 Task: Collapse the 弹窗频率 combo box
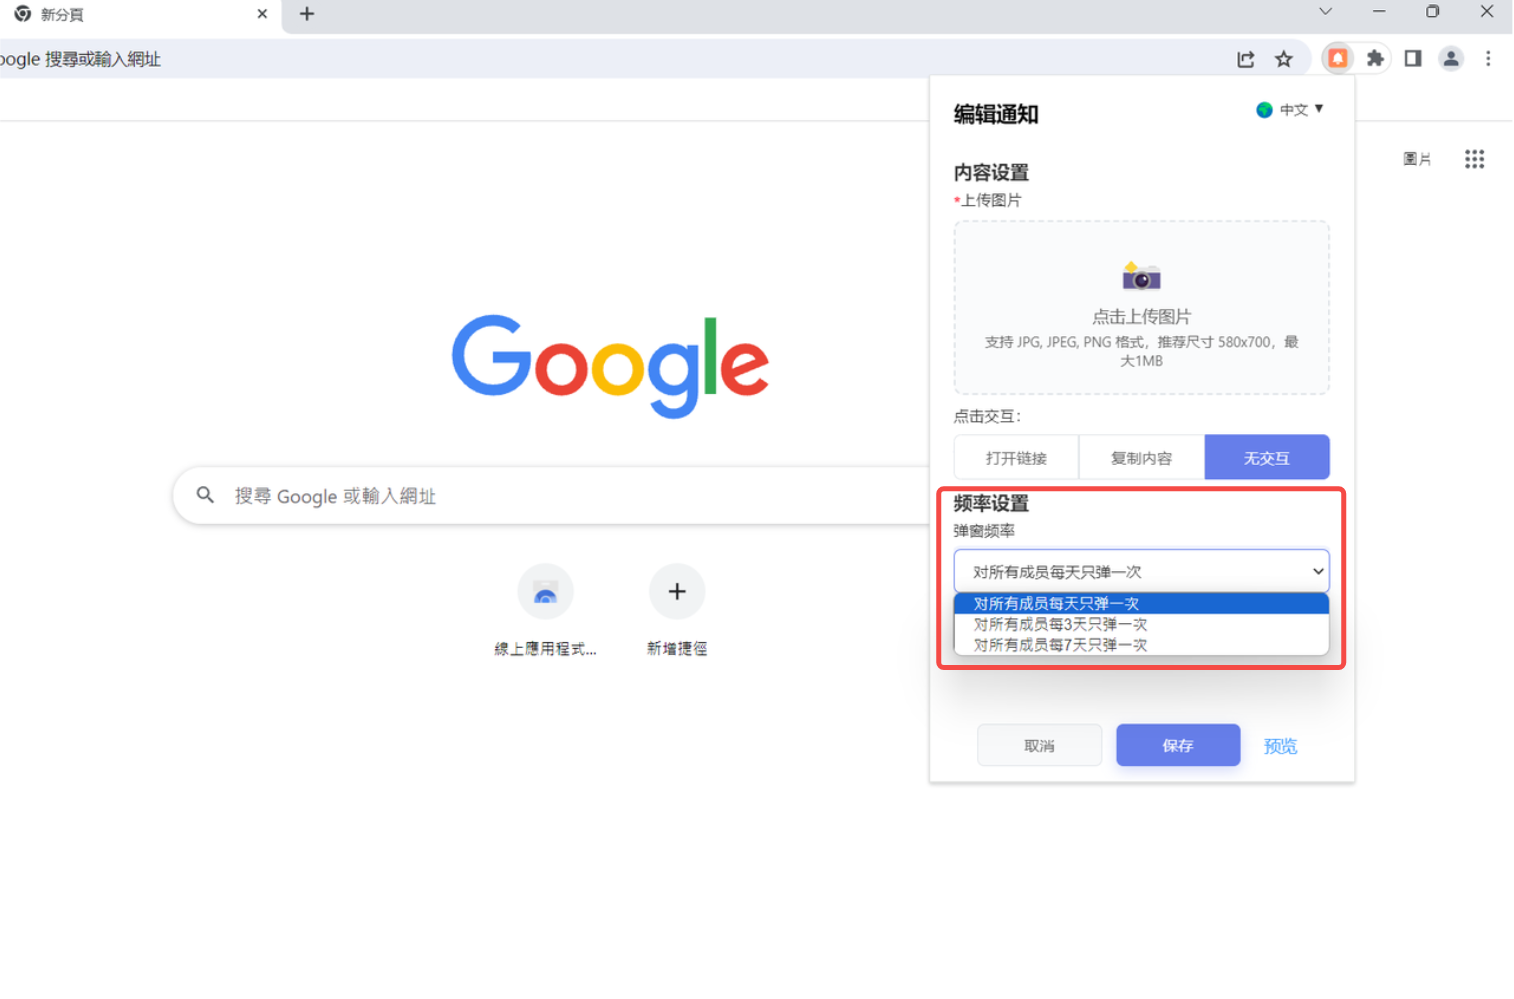point(1141,571)
